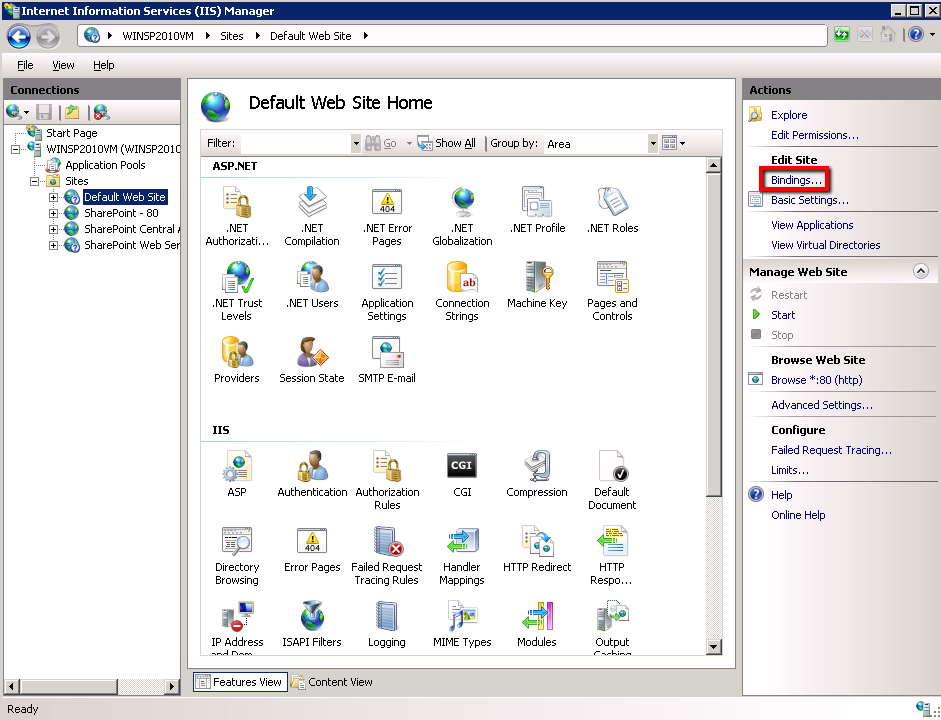941x720 pixels.
Task: Expand the SharePoint - 80 site node
Action: (54, 213)
